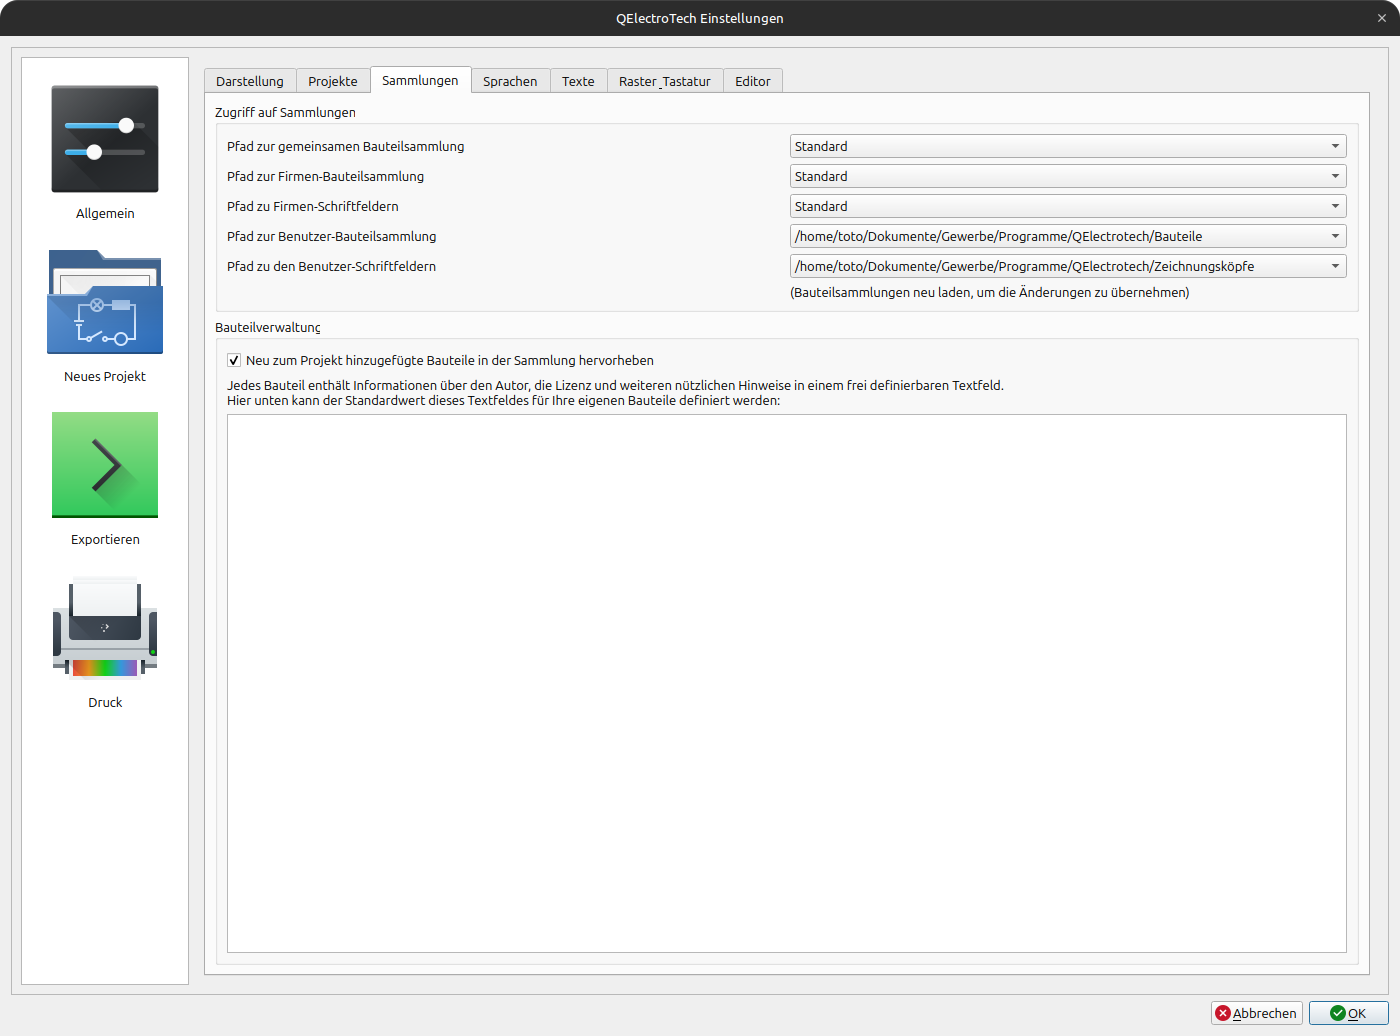1400x1036 pixels.
Task: Select the Neues Projekt folder icon
Action: coord(105,303)
